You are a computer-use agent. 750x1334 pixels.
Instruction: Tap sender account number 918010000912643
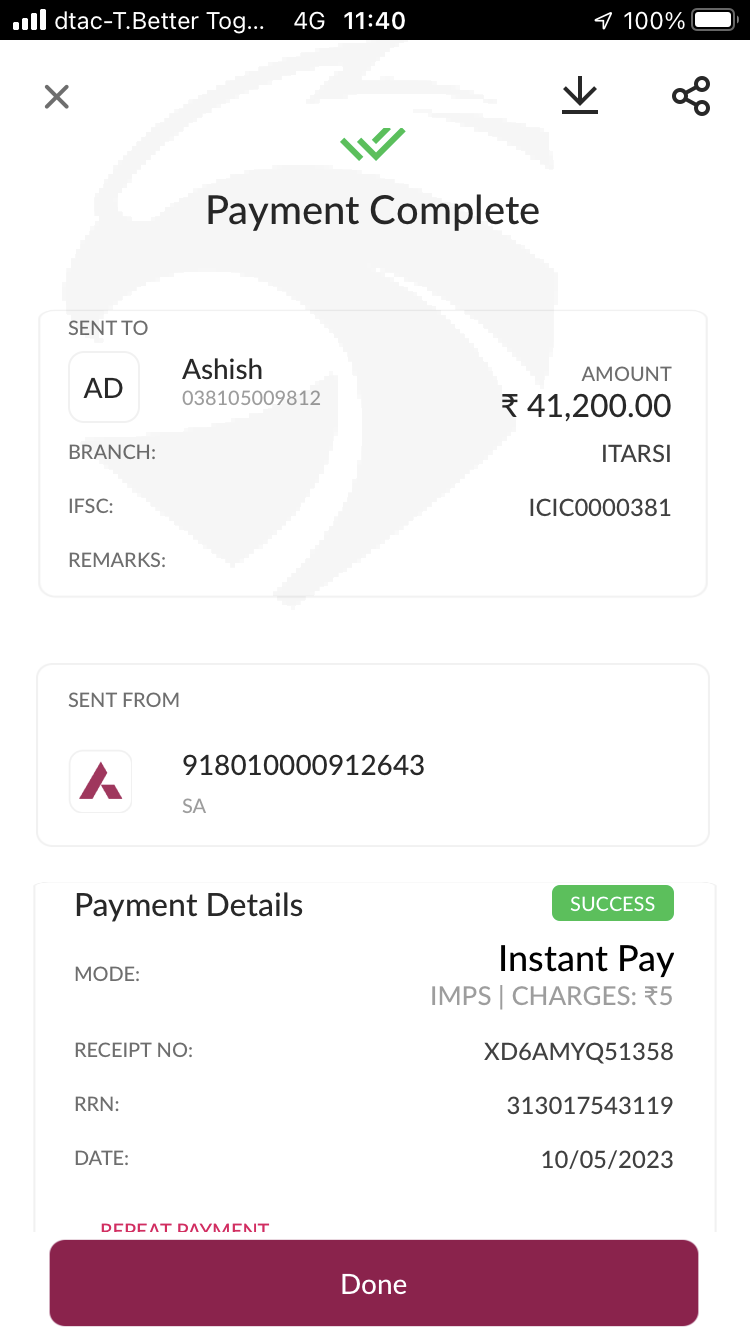point(303,766)
